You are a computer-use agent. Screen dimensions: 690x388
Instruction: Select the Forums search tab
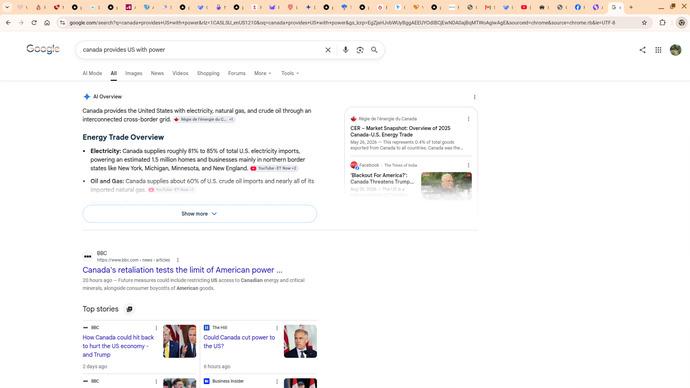pos(237,73)
